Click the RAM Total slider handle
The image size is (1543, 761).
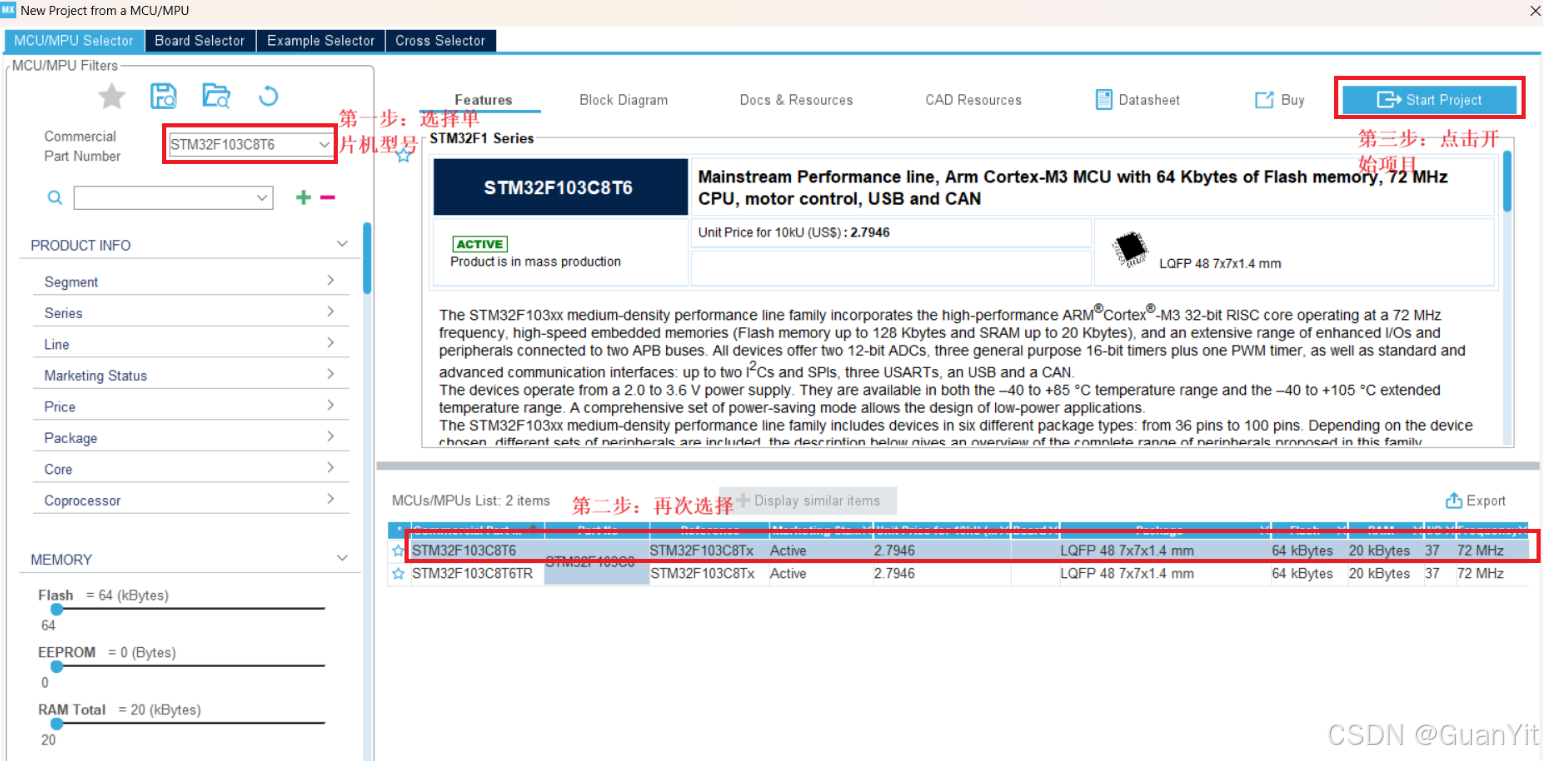(x=56, y=724)
